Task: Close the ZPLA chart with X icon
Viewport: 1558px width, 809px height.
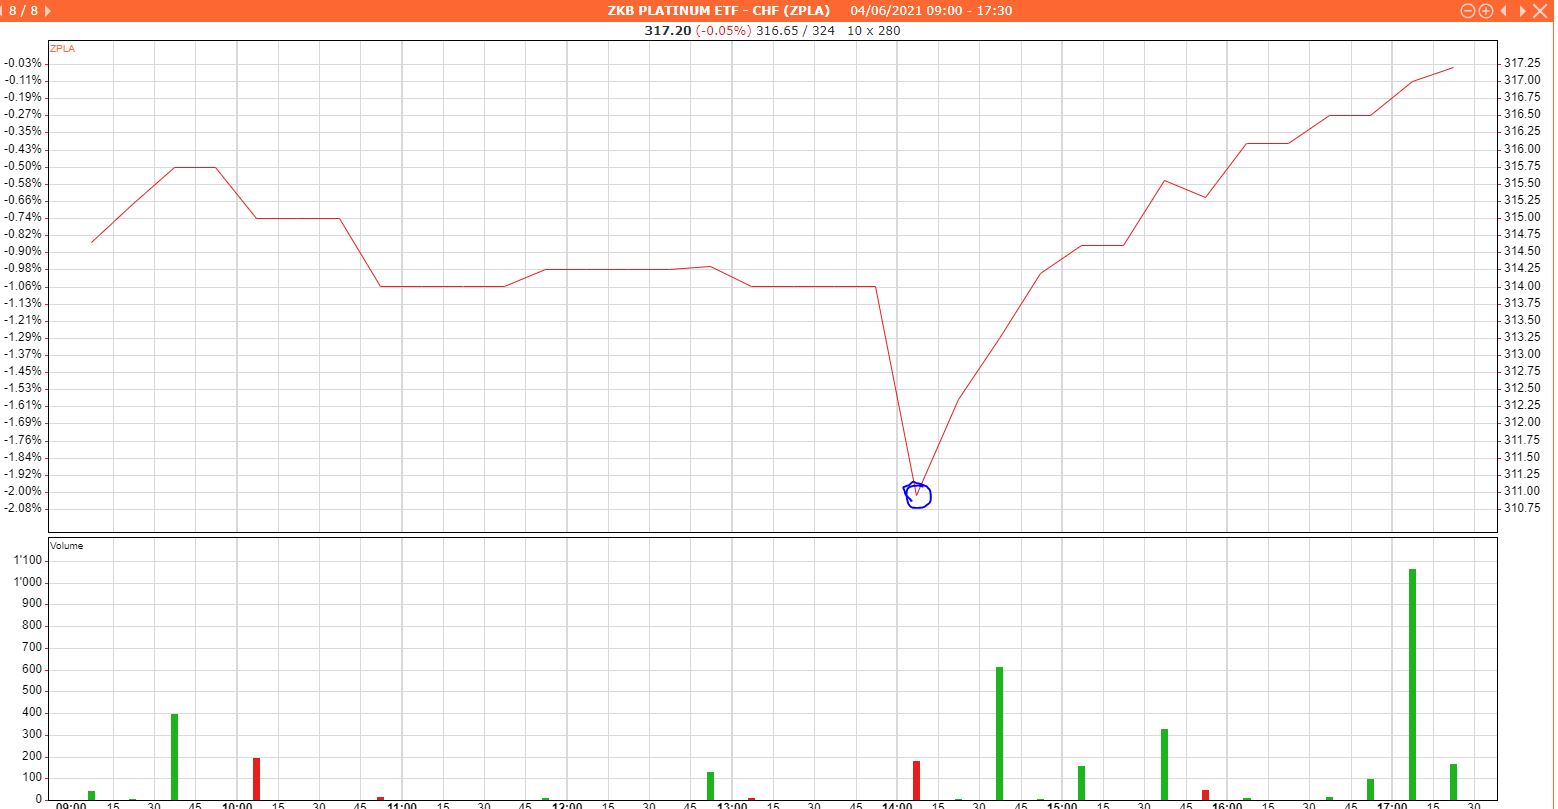Action: pyautogui.click(x=1540, y=11)
